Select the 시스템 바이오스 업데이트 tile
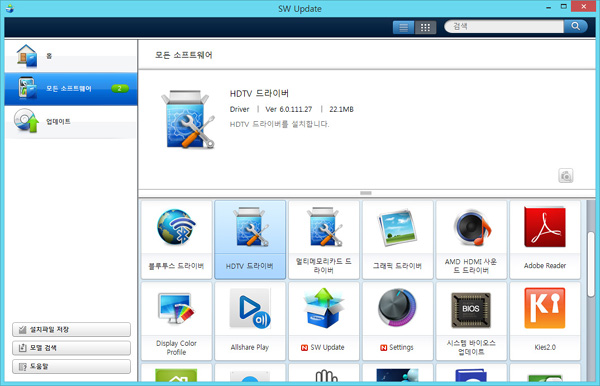The image size is (600, 386). tap(471, 321)
